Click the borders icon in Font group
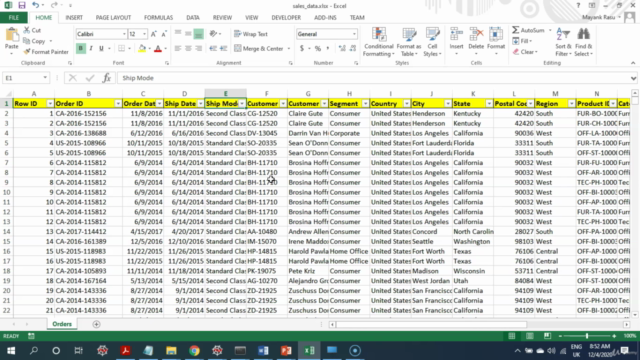 tap(121, 49)
